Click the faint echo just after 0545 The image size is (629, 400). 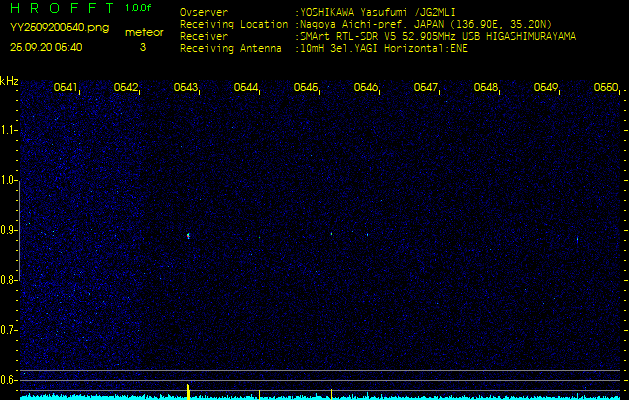pyautogui.click(x=331, y=234)
